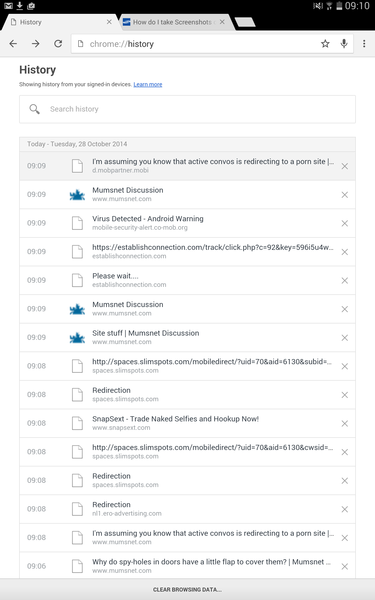Delete the establishconnection.com track/click.php entry
Viewport: 375px width, 600px height.
click(x=345, y=252)
